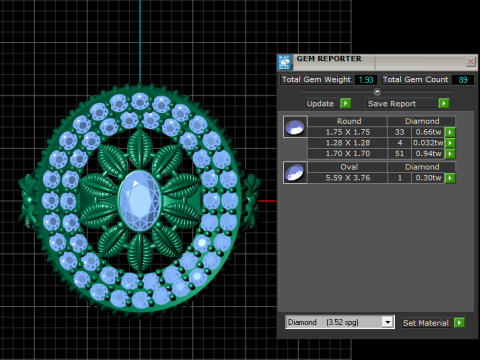The width and height of the screenshot is (480, 360).
Task: Click the green arrow next to Update
Action: (x=345, y=104)
